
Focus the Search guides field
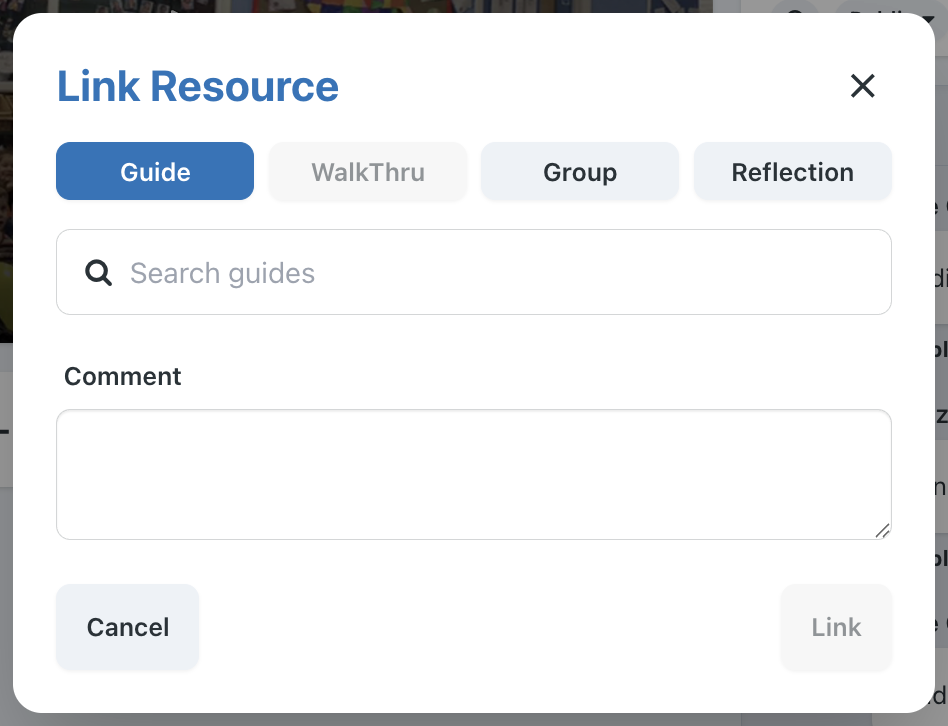pos(500,273)
